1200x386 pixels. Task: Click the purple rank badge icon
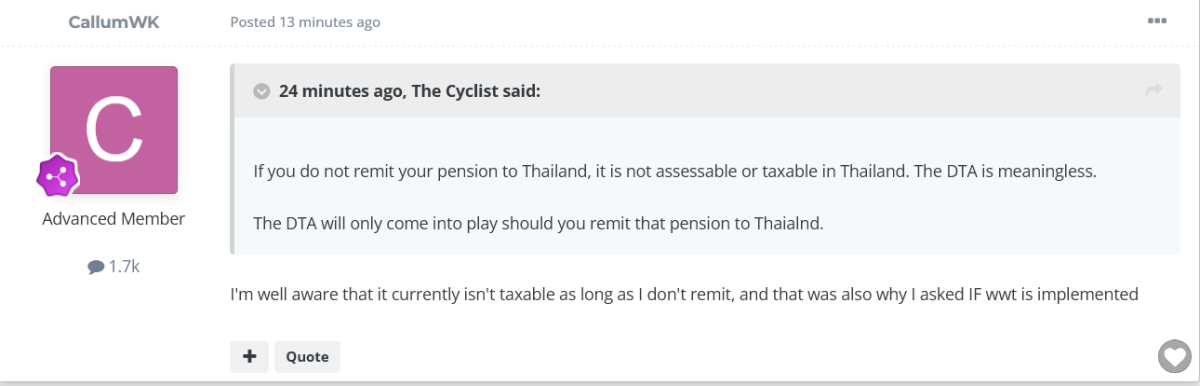58,176
